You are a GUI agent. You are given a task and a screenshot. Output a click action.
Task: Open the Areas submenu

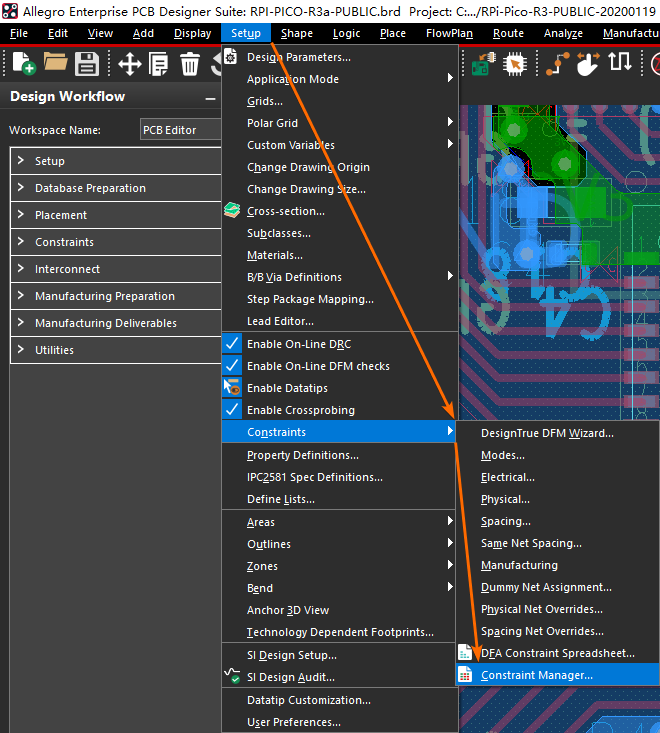(x=261, y=522)
